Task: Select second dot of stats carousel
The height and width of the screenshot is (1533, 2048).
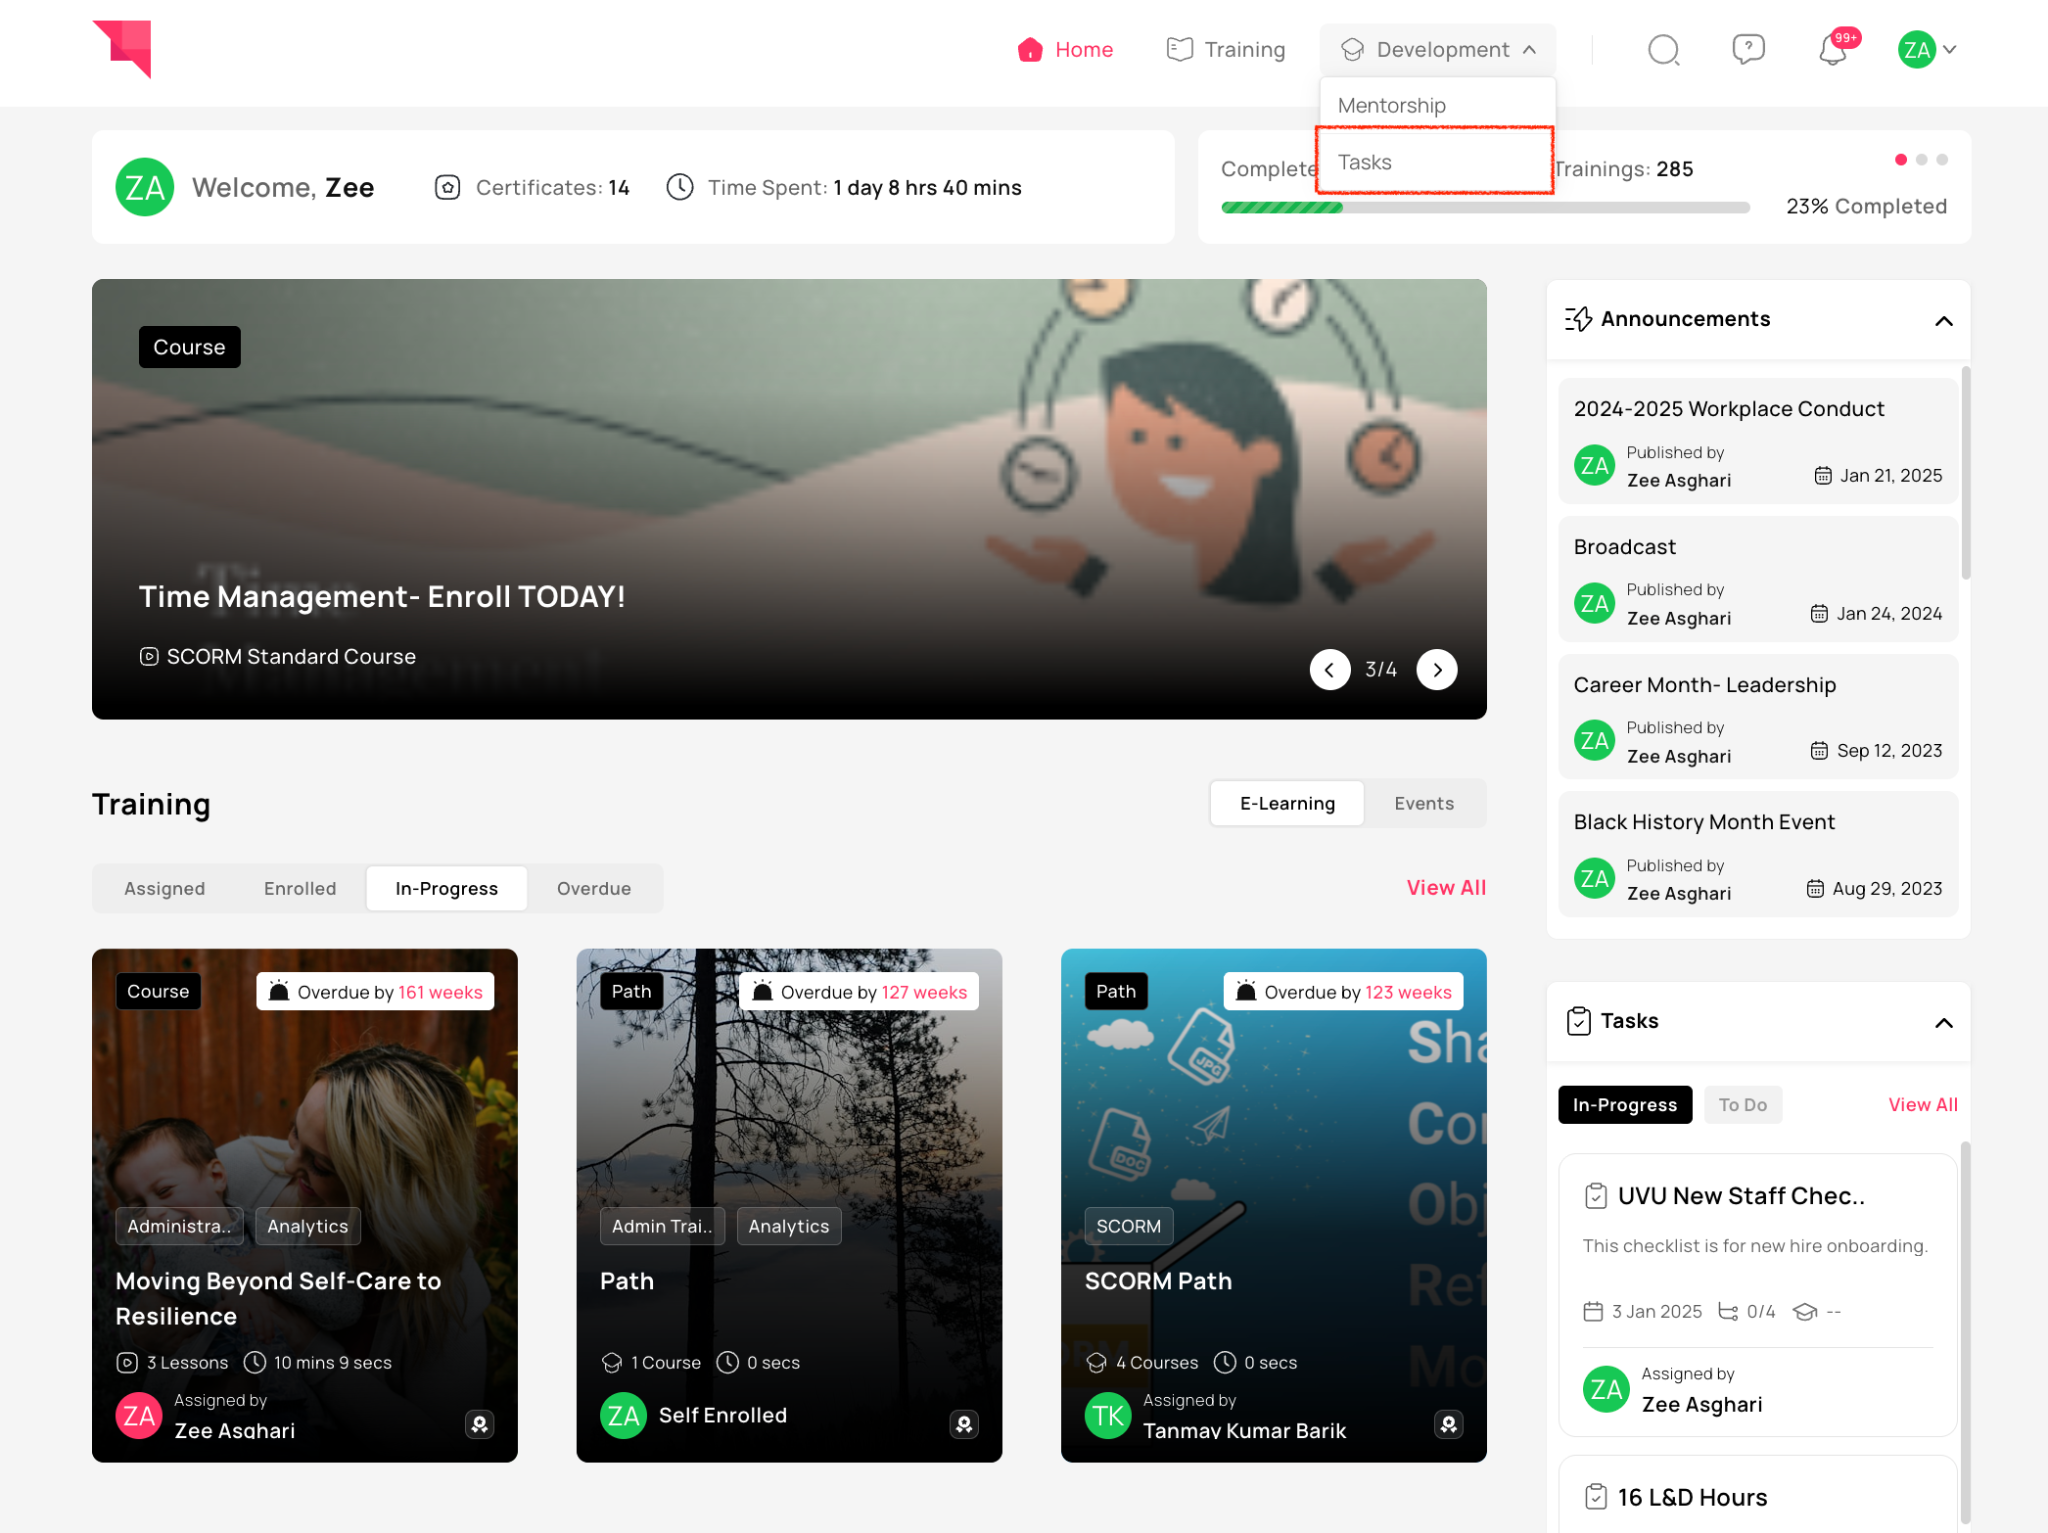Action: point(1921,159)
